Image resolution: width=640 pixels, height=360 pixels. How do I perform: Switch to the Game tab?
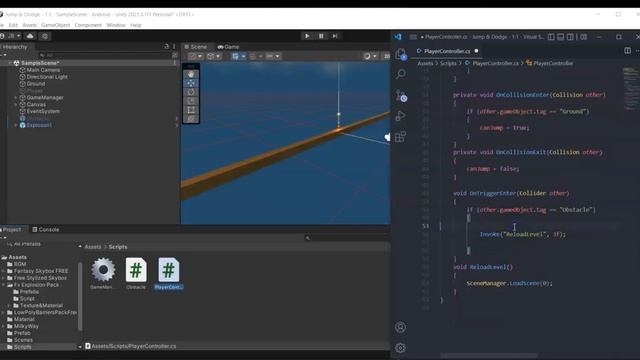[228, 47]
